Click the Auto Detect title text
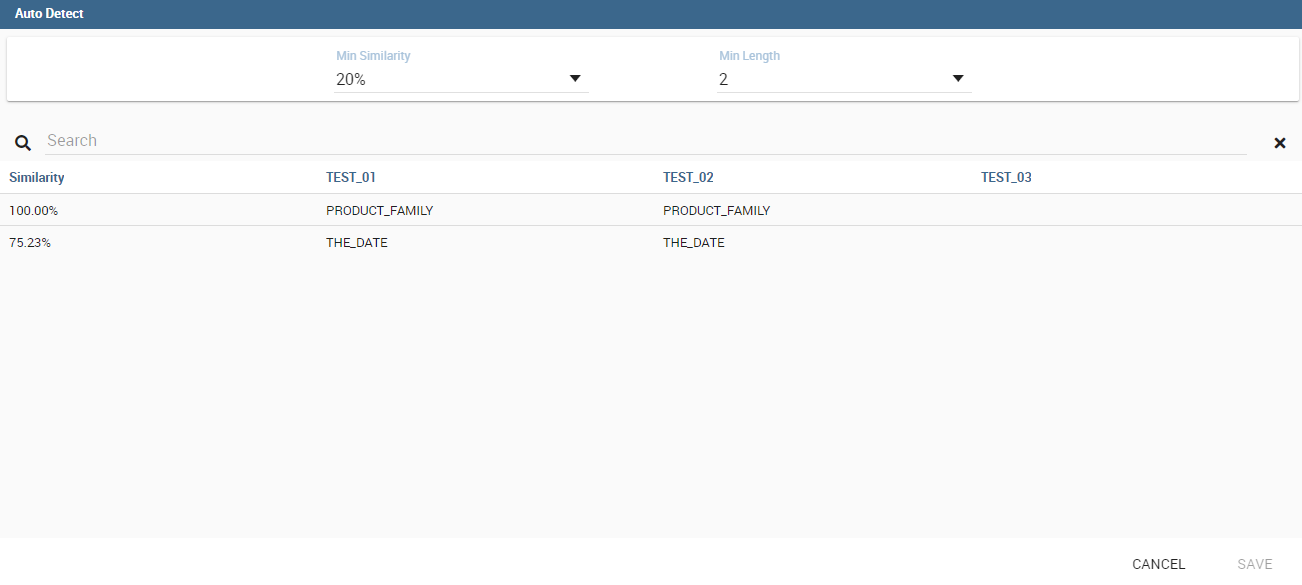The width and height of the screenshot is (1302, 585). (x=49, y=14)
